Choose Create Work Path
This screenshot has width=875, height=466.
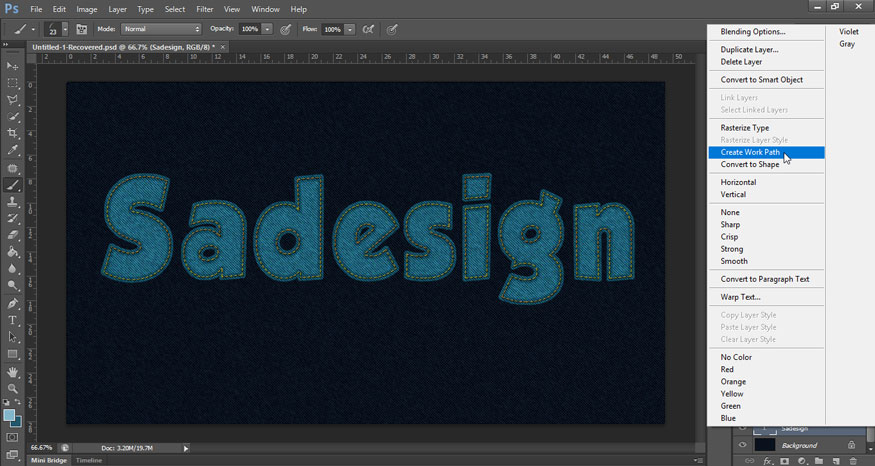coord(766,152)
